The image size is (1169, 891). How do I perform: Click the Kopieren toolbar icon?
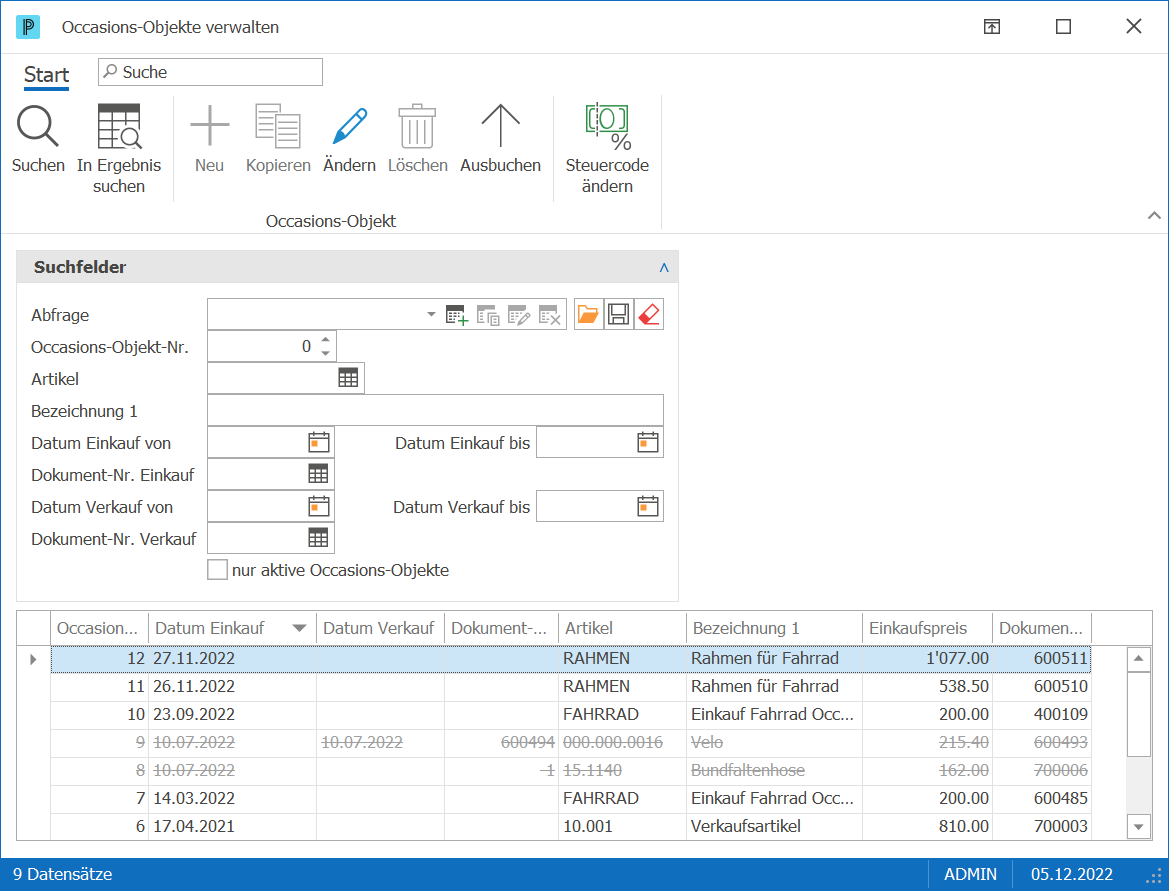pos(278,125)
